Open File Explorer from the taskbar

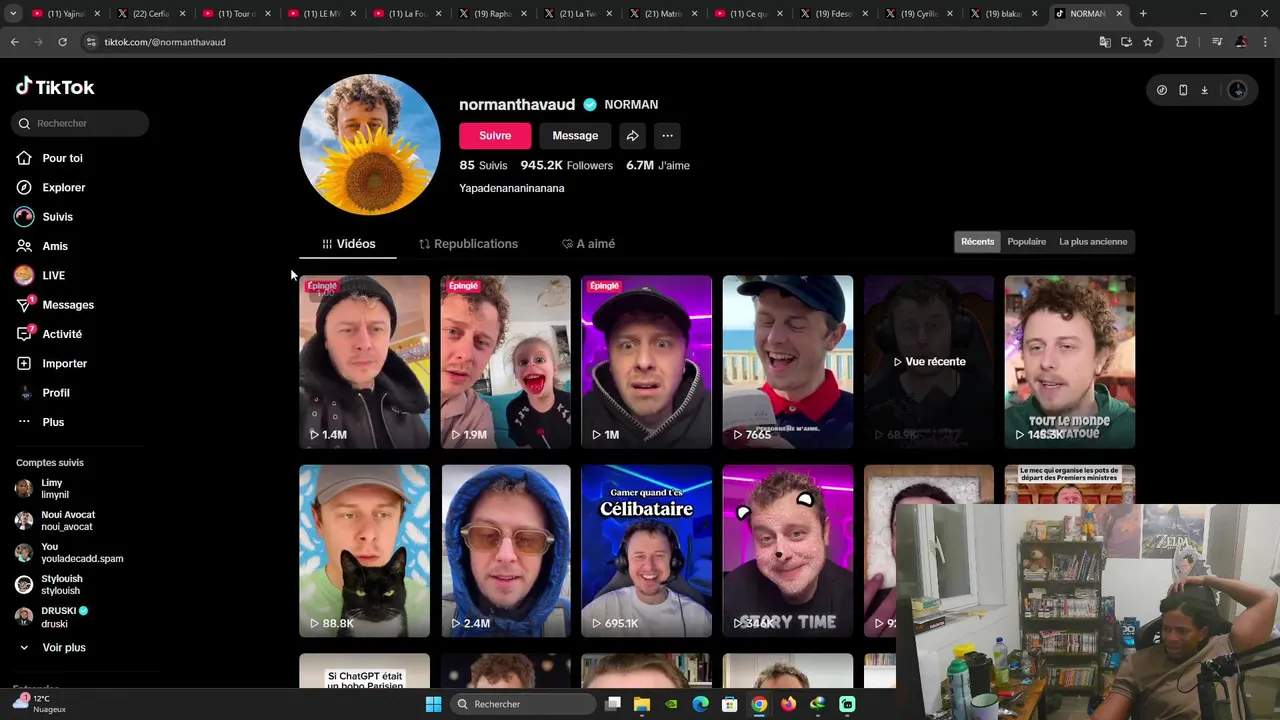642,704
